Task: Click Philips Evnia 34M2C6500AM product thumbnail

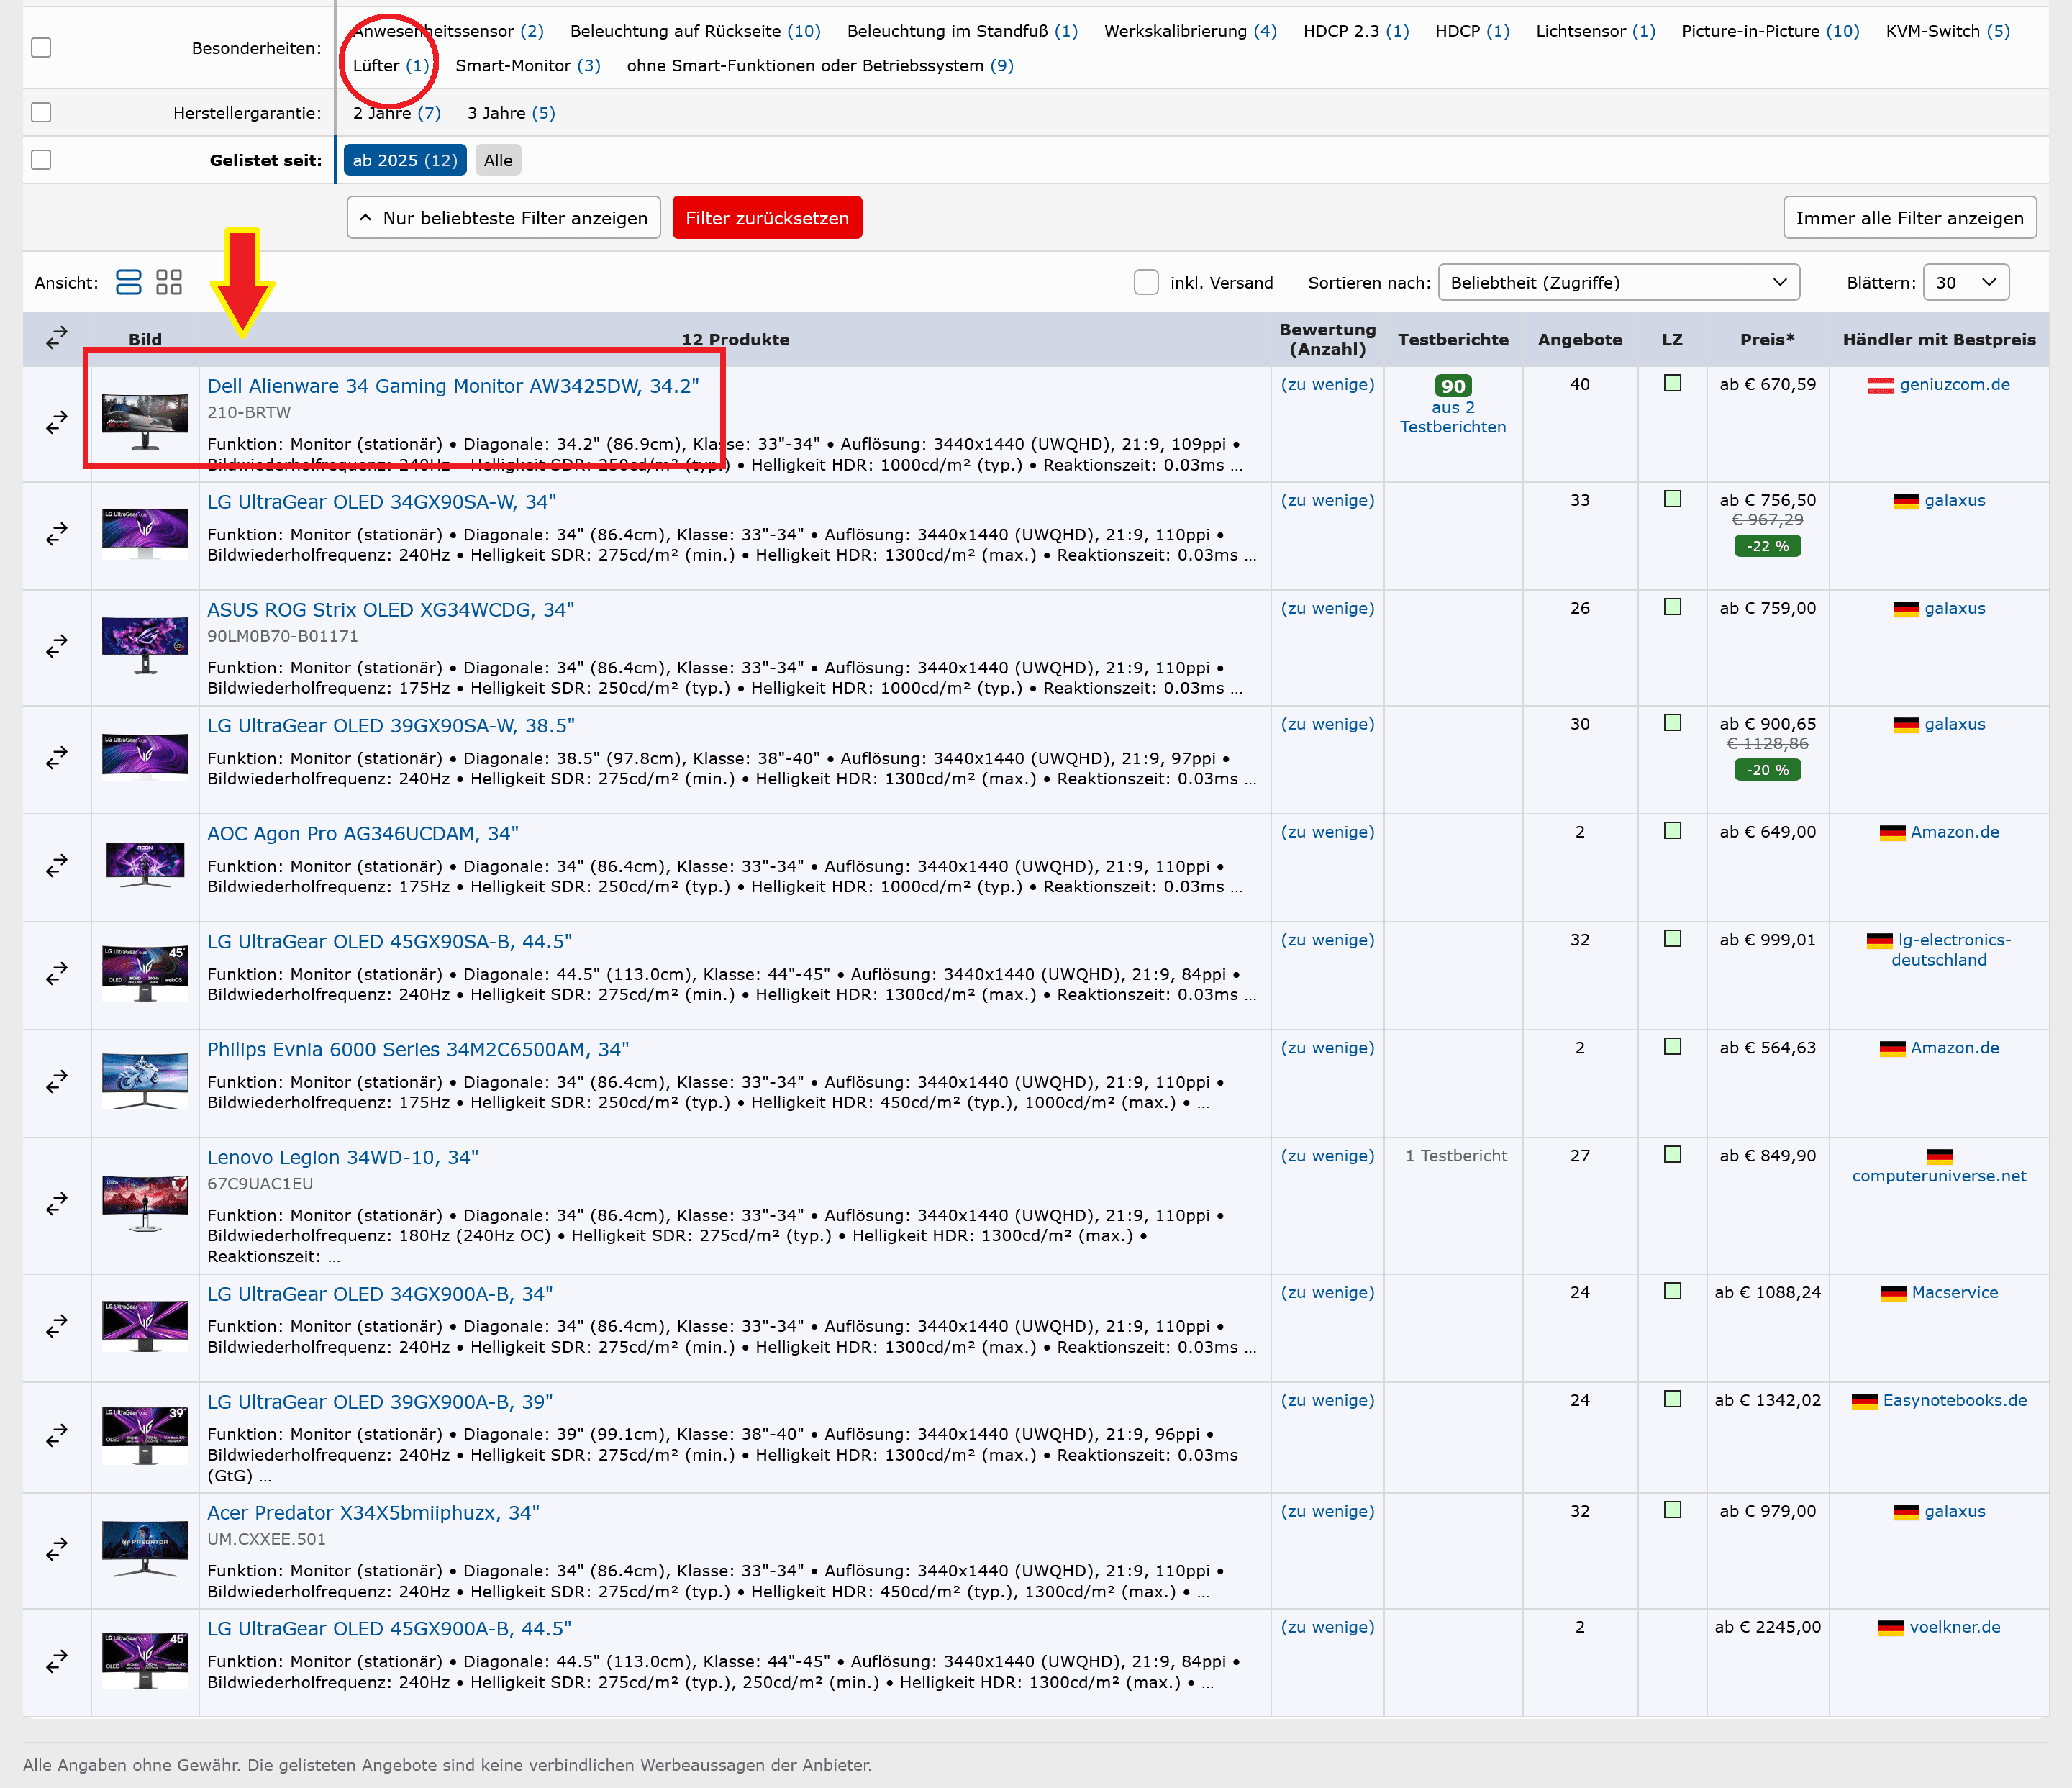Action: click(145, 1081)
